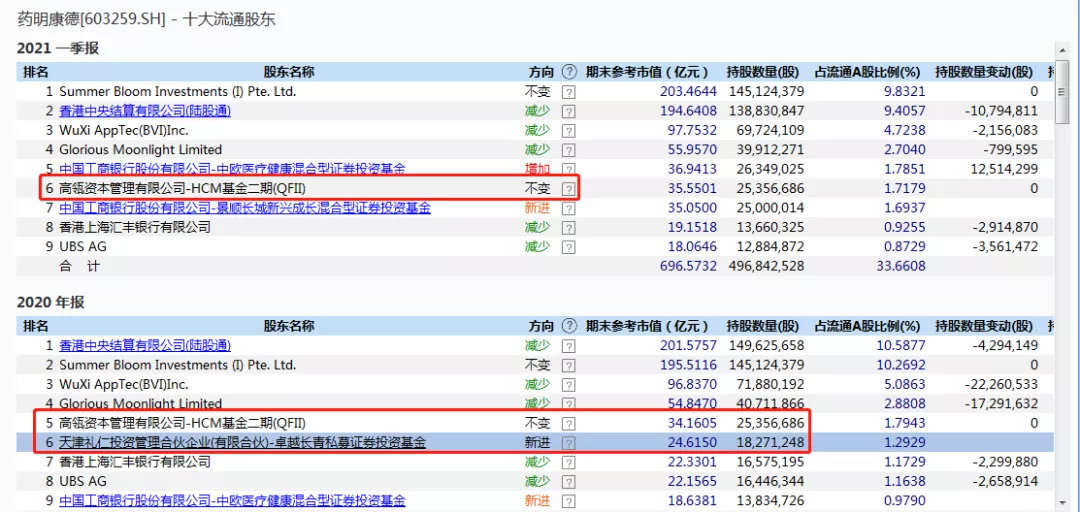
Task: Sort 2020 年报 by 持股数量(股)
Action: 763,326
